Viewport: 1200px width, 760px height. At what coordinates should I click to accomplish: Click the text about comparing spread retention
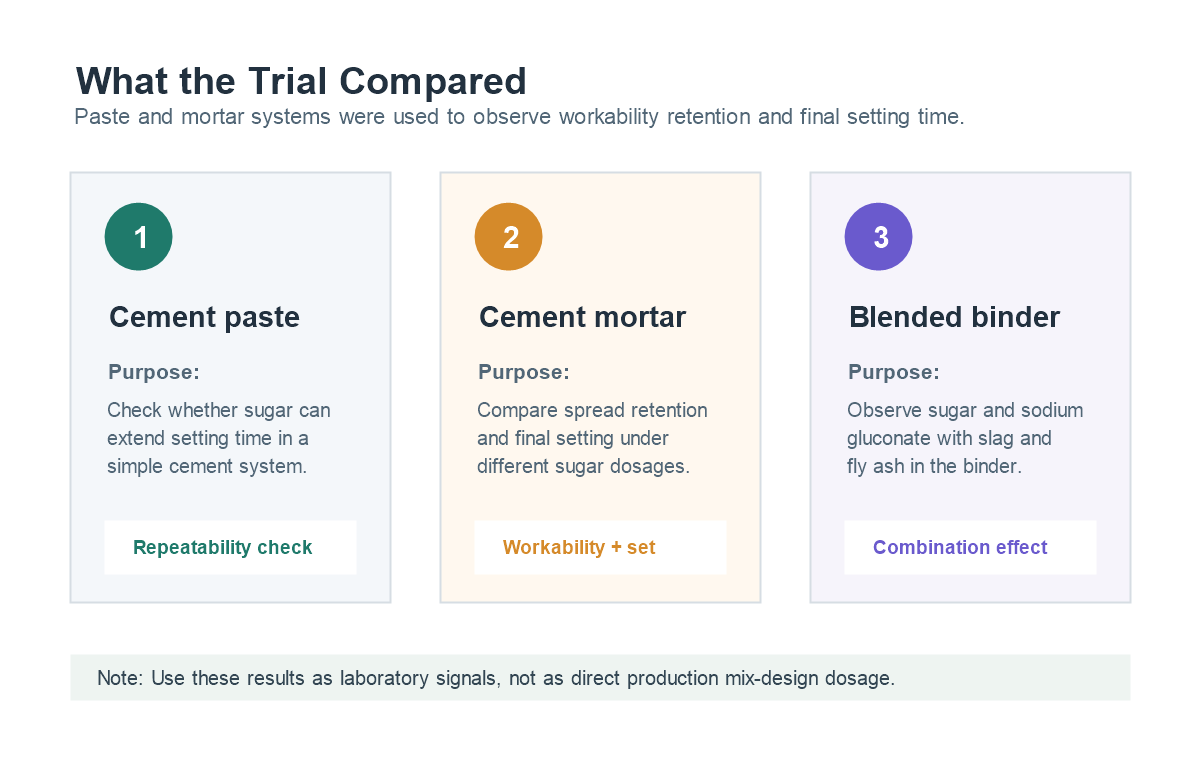tap(592, 438)
